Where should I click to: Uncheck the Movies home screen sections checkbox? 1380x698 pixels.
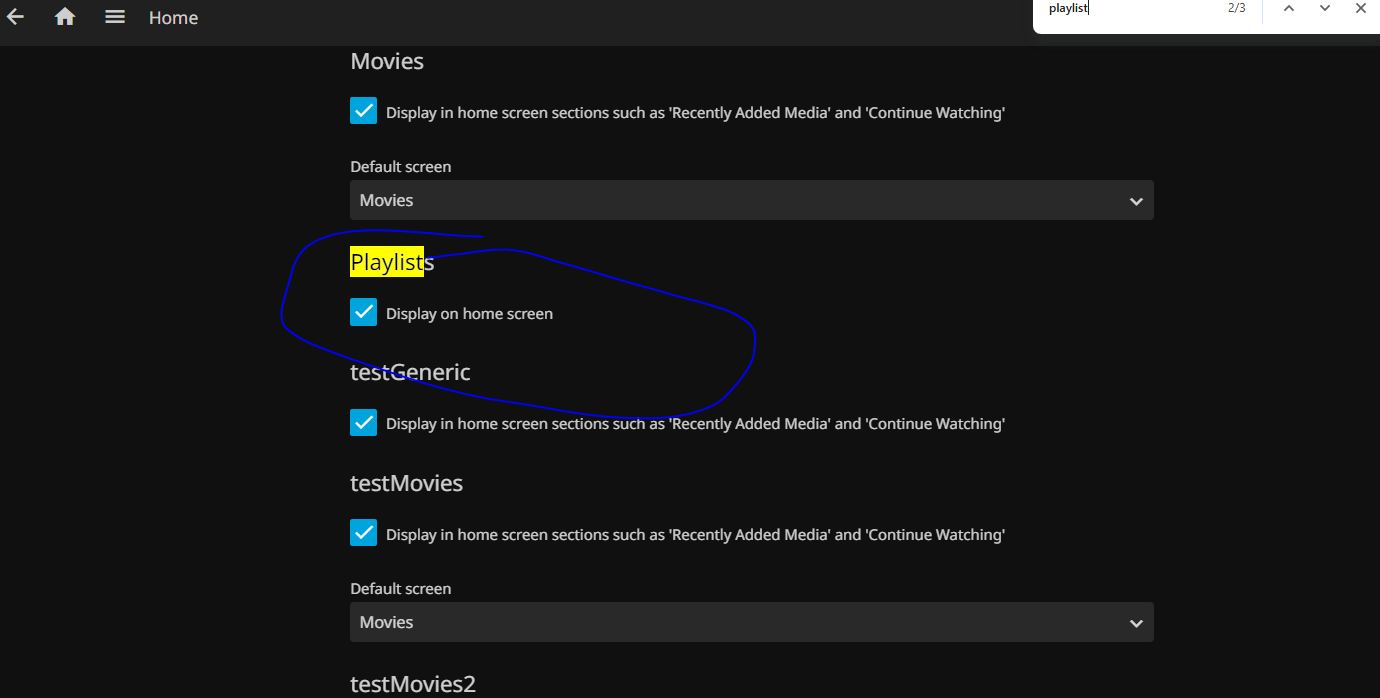point(364,111)
